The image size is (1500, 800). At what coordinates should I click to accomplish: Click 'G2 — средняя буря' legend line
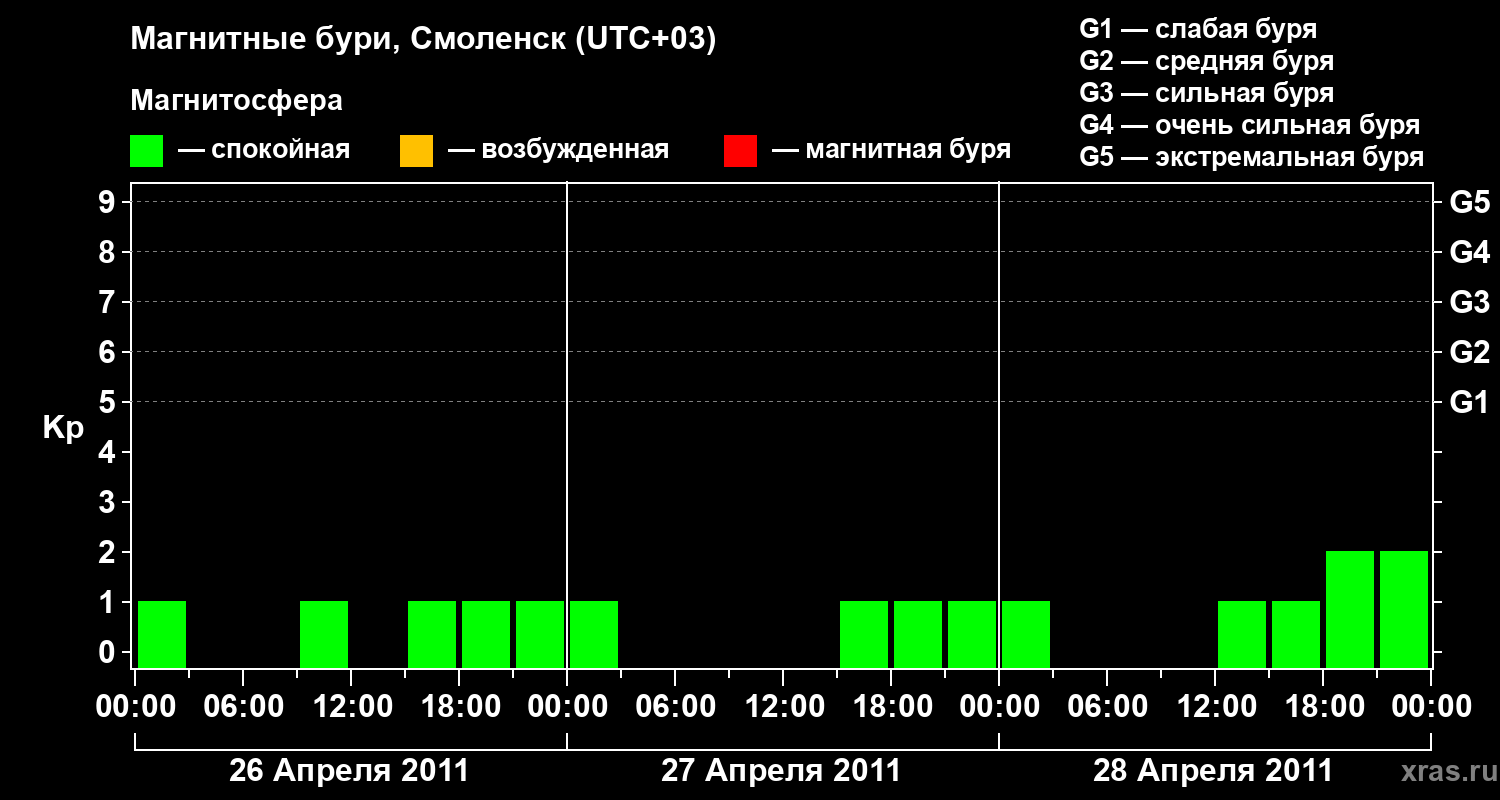tap(1206, 61)
